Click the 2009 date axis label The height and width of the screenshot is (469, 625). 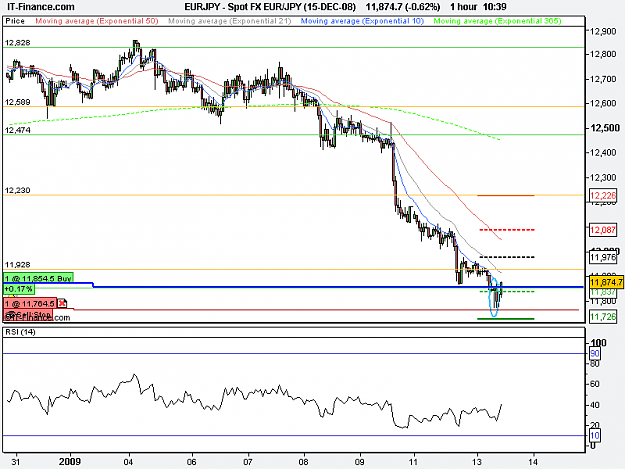[70, 462]
